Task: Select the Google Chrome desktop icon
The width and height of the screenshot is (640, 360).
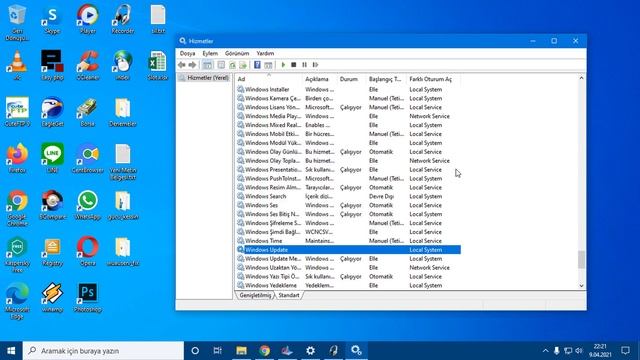Action: [17, 208]
